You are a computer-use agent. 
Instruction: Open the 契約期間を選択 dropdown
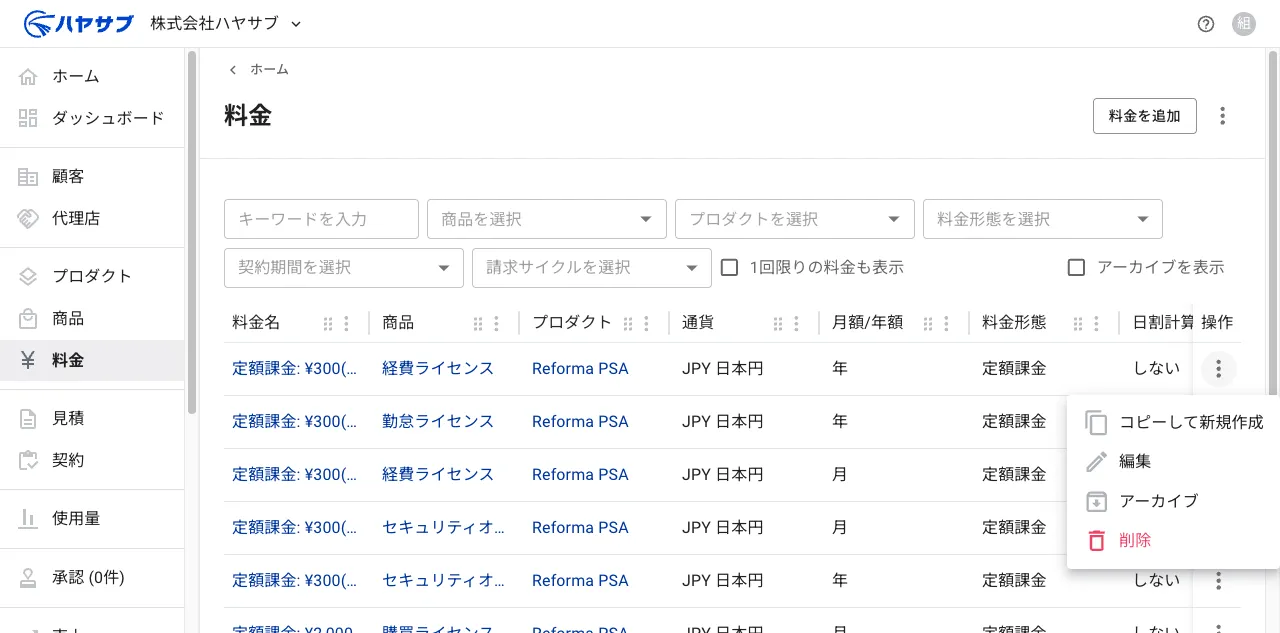coord(343,268)
